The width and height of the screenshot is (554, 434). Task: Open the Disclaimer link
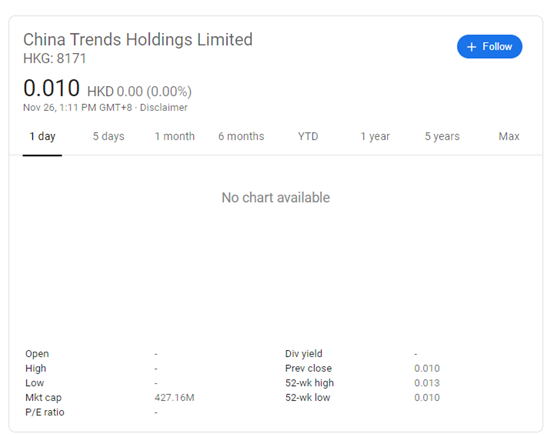[164, 107]
